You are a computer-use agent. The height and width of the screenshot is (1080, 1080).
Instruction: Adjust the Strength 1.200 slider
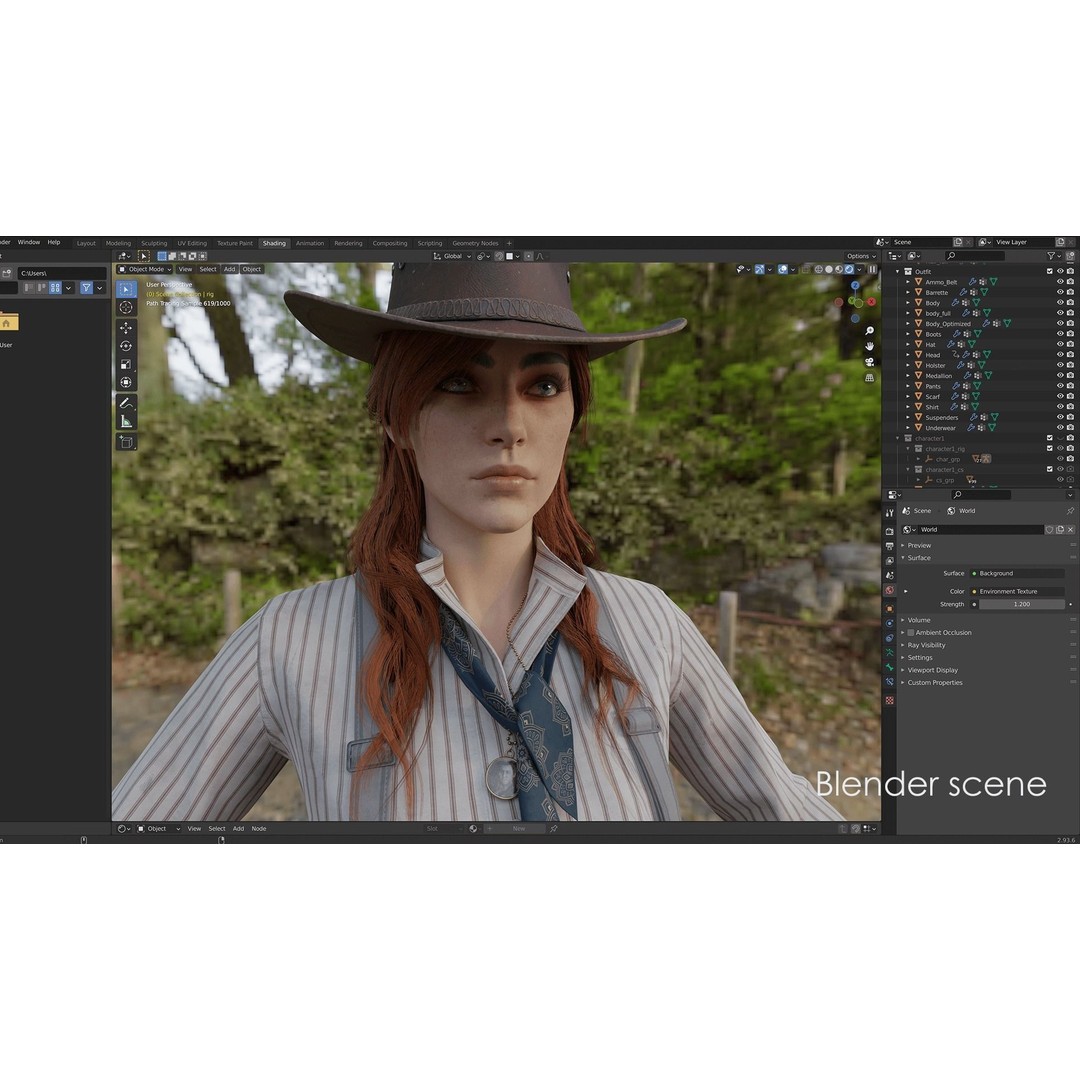tap(1022, 604)
